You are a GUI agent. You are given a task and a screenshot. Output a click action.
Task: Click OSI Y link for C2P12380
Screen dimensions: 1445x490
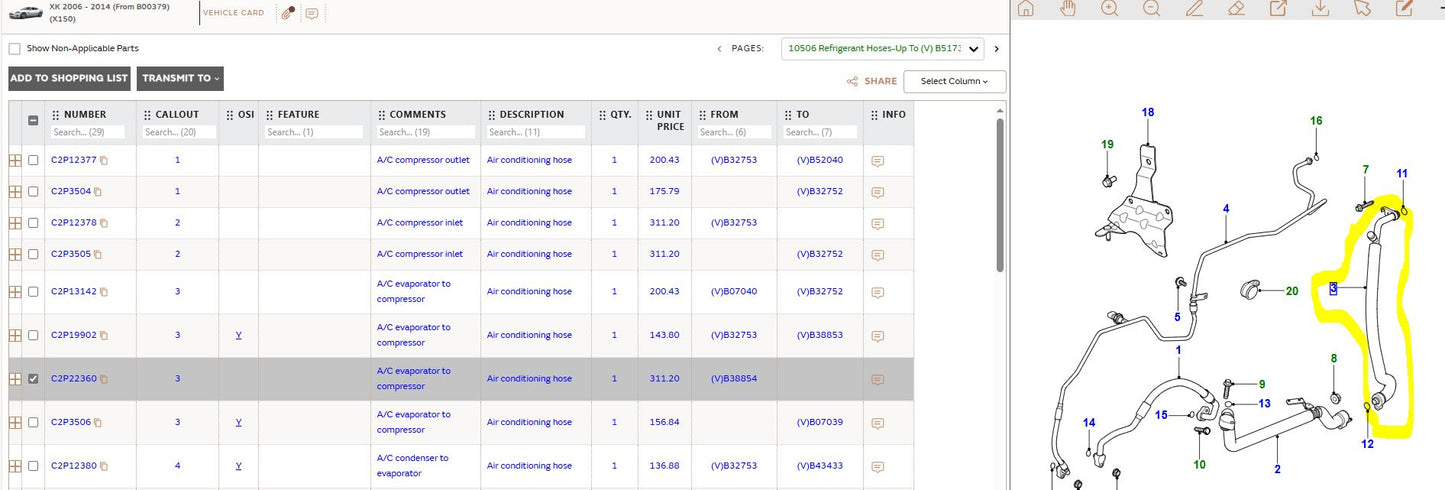point(238,466)
